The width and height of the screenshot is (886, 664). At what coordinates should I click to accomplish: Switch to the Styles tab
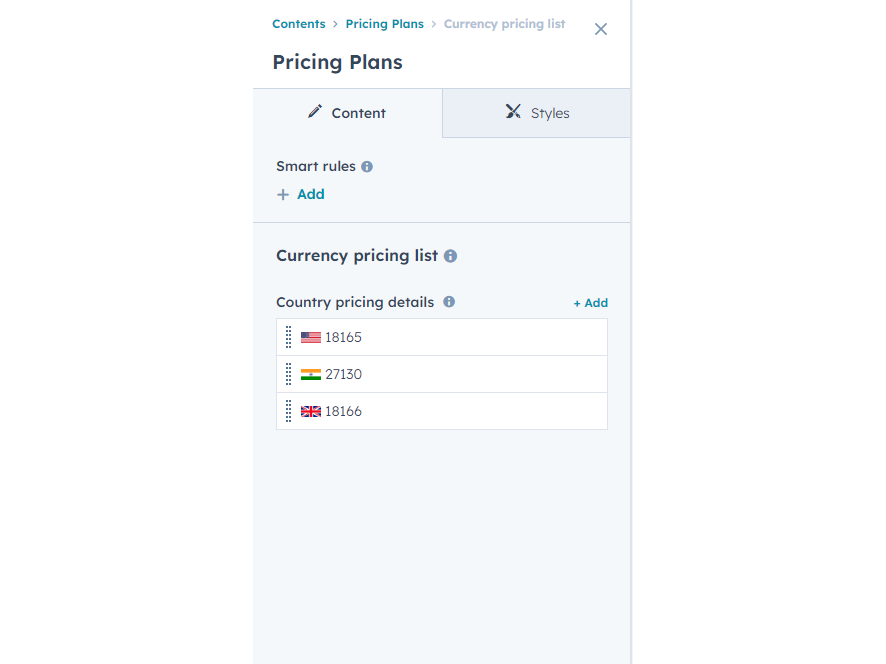(536, 112)
